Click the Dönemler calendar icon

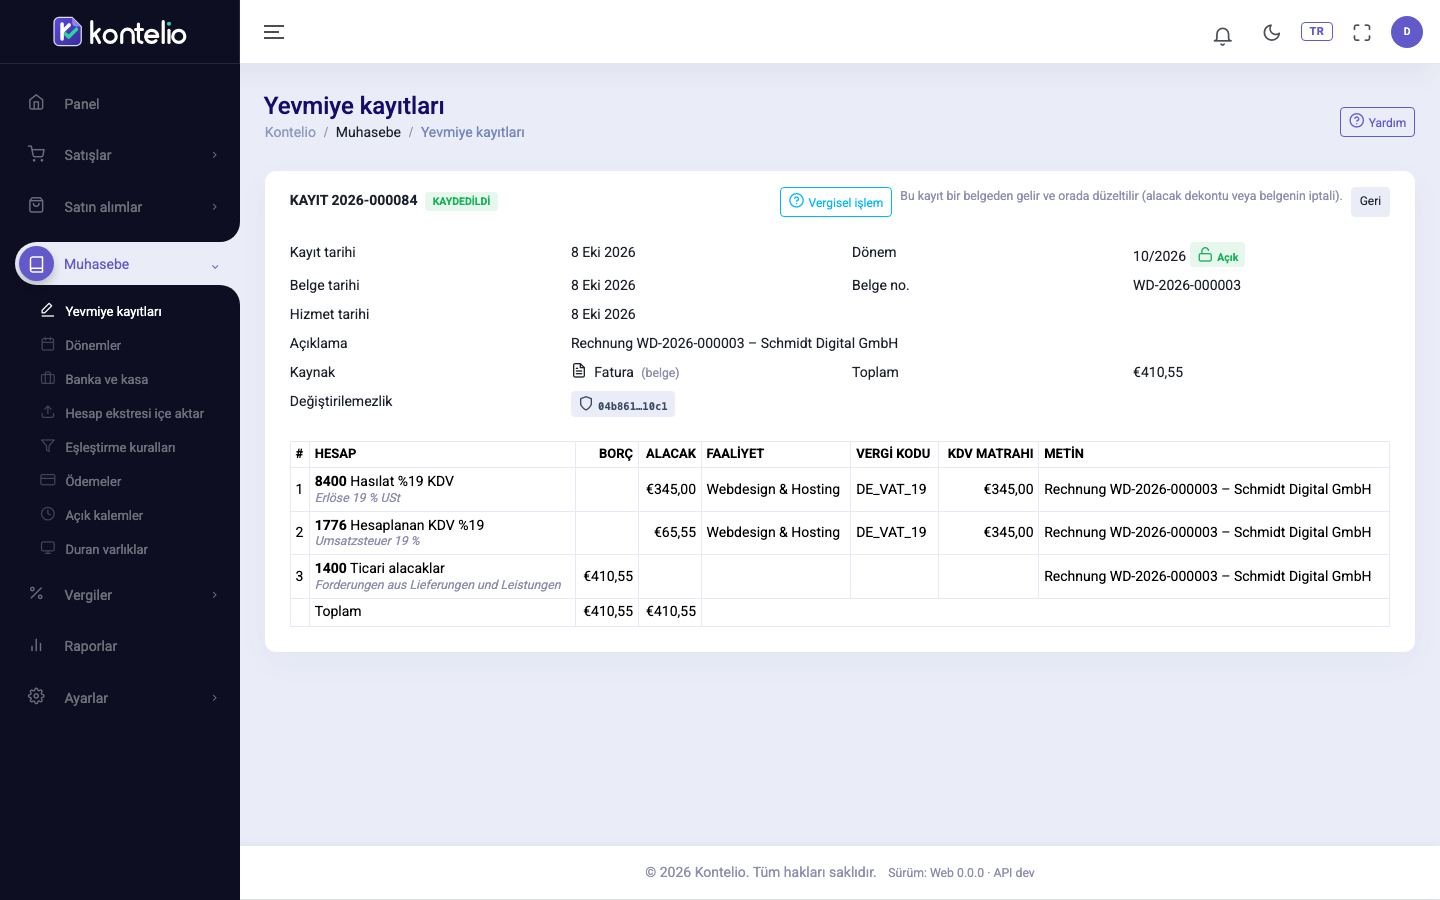click(47, 344)
